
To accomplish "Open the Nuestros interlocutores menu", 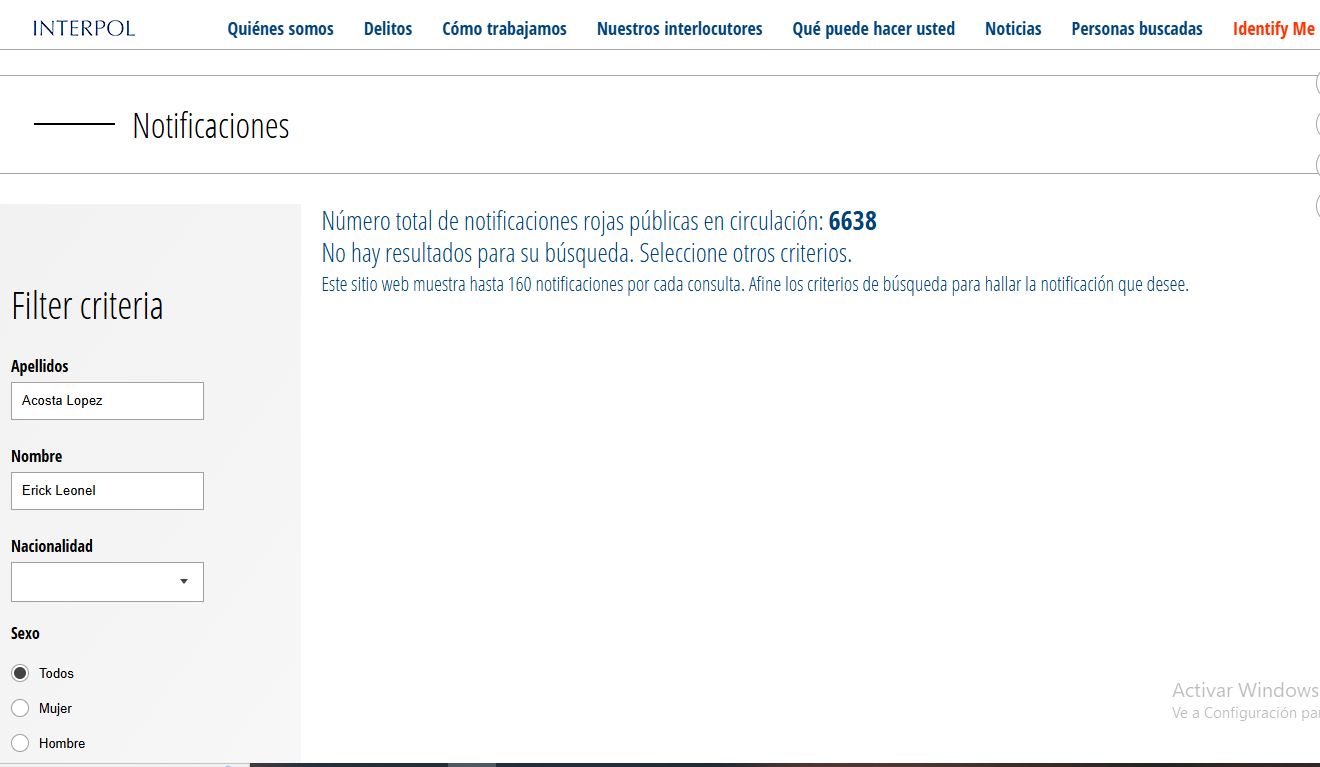I will pos(679,29).
